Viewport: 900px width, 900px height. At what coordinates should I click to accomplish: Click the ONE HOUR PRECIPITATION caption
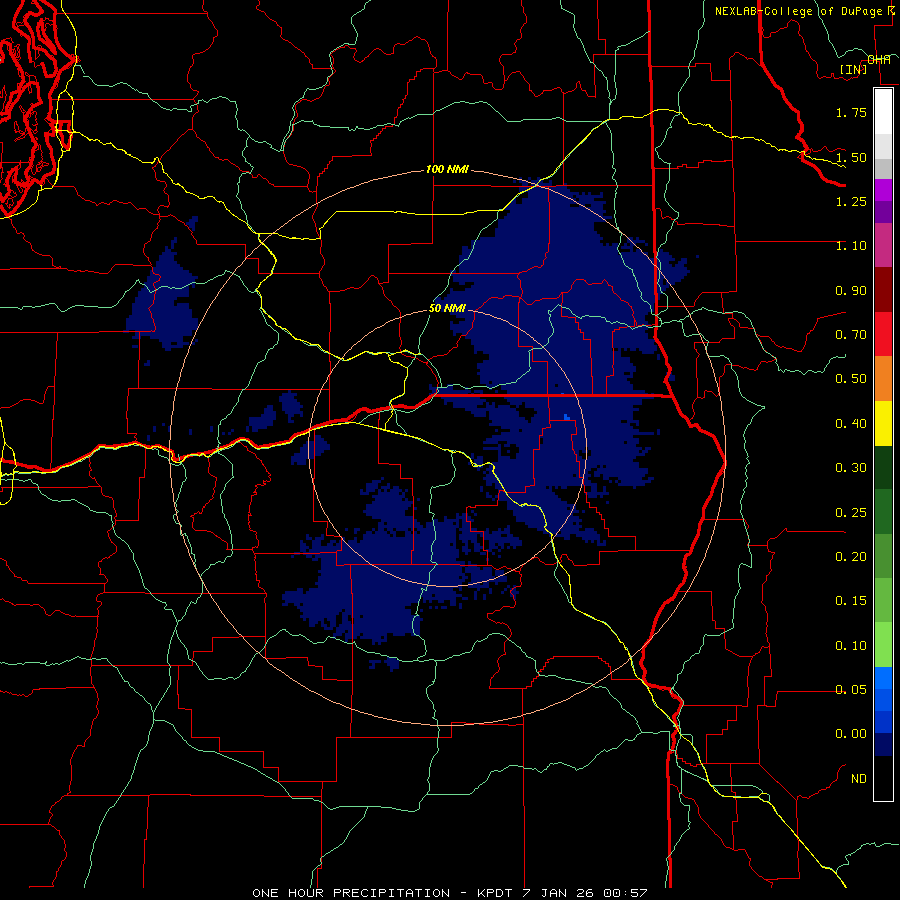click(x=351, y=893)
